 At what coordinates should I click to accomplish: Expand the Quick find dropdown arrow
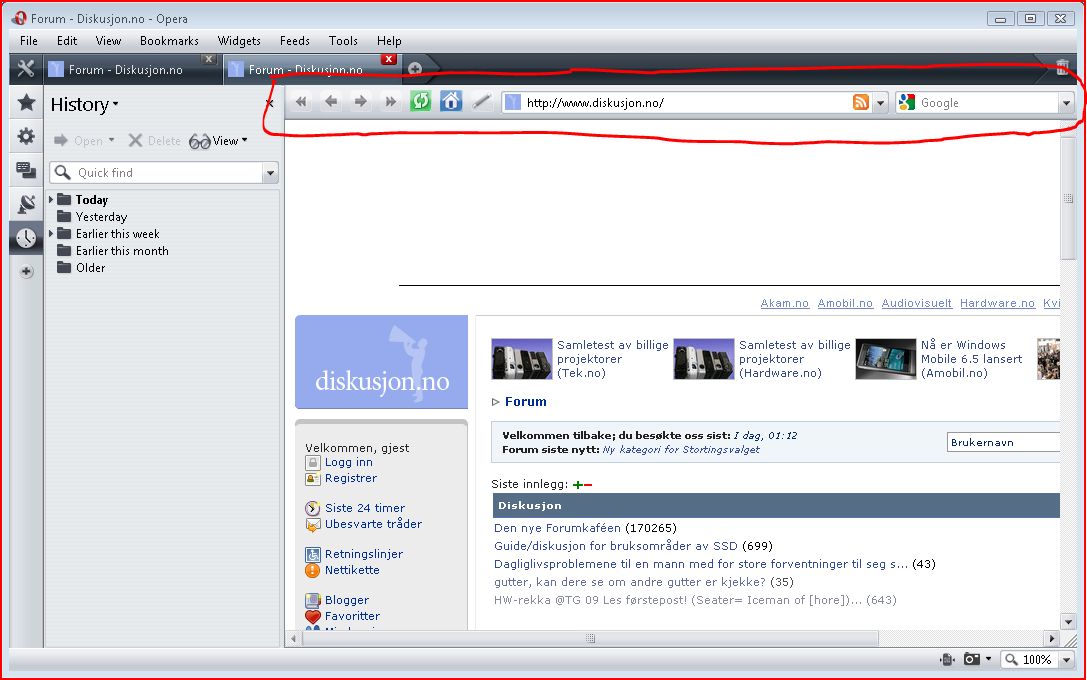click(270, 173)
